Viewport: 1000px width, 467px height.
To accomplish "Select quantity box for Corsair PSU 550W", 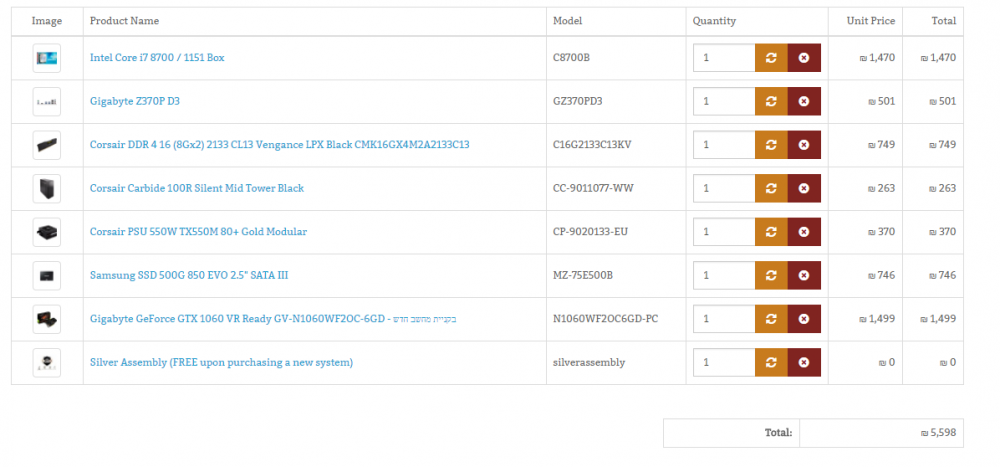I will pos(724,232).
